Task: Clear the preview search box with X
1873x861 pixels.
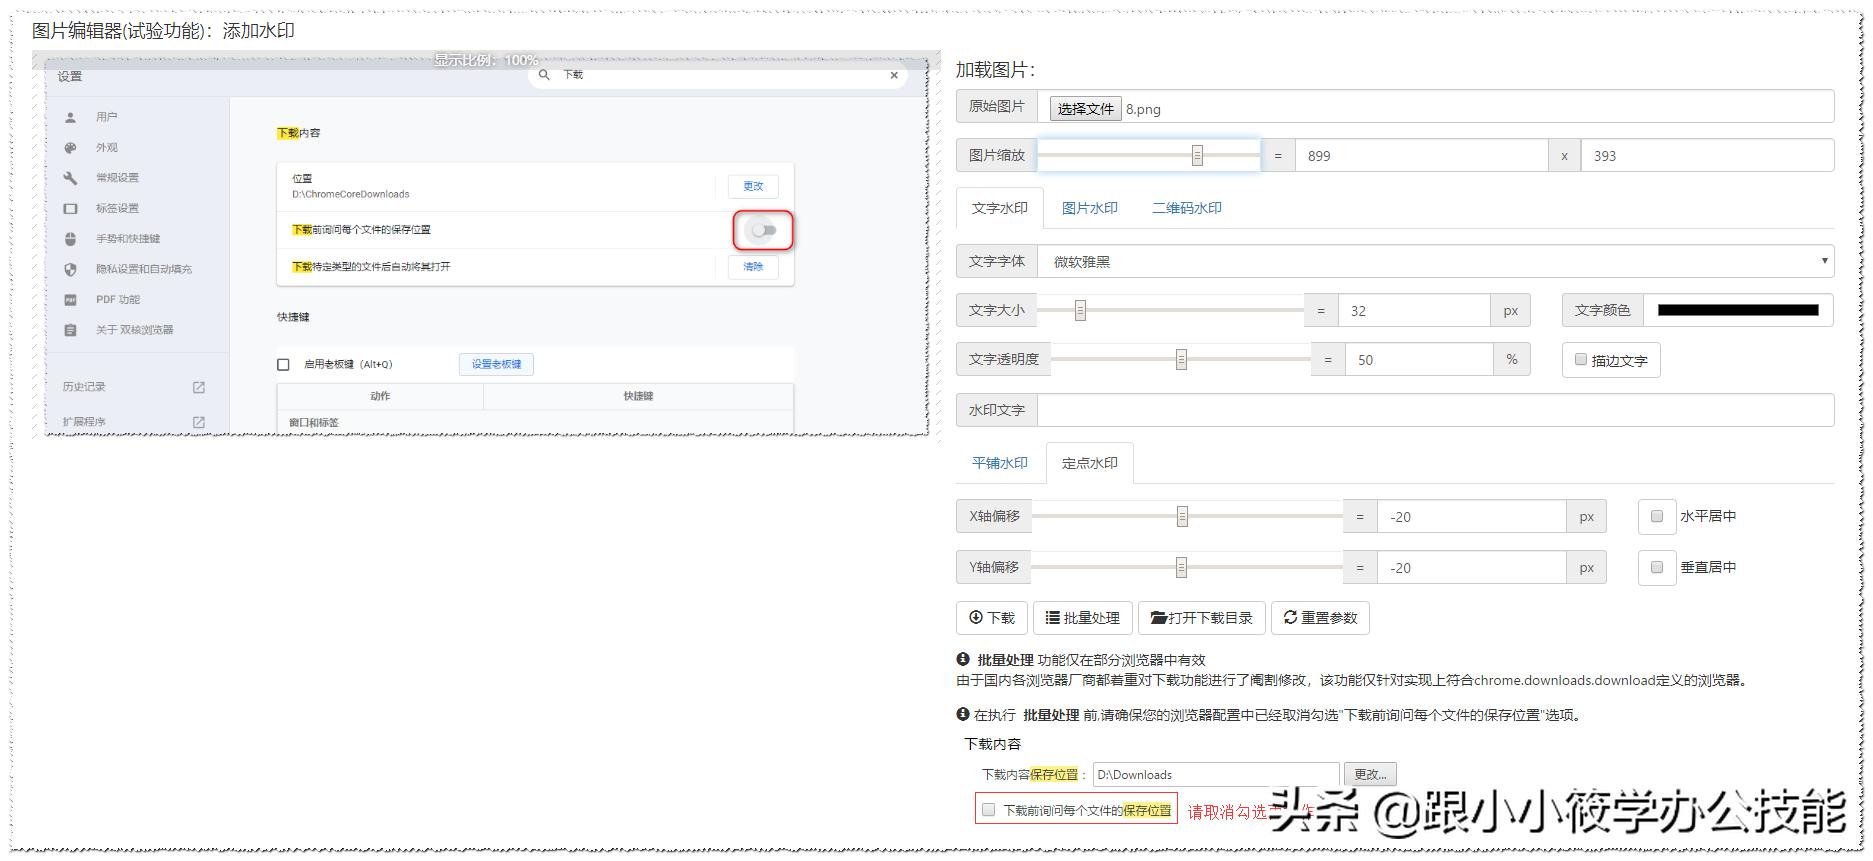Action: click(x=894, y=75)
